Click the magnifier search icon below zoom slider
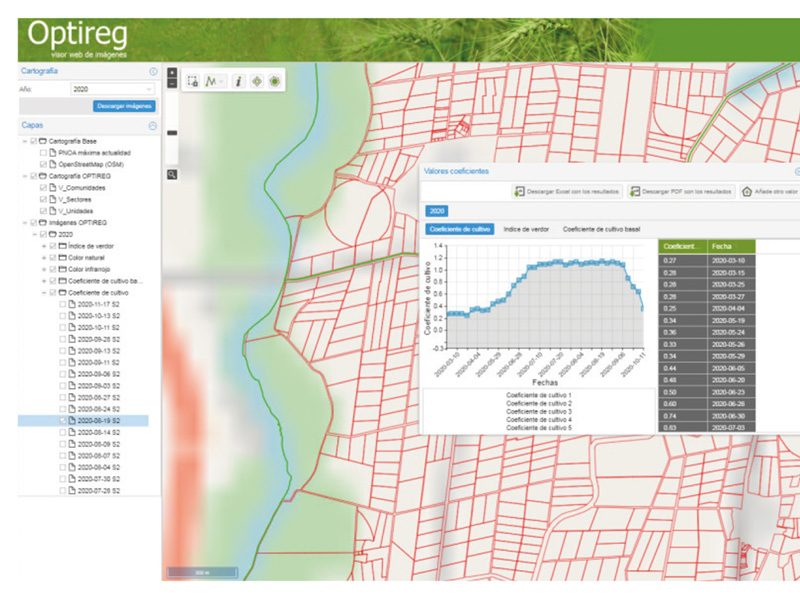 172,174
